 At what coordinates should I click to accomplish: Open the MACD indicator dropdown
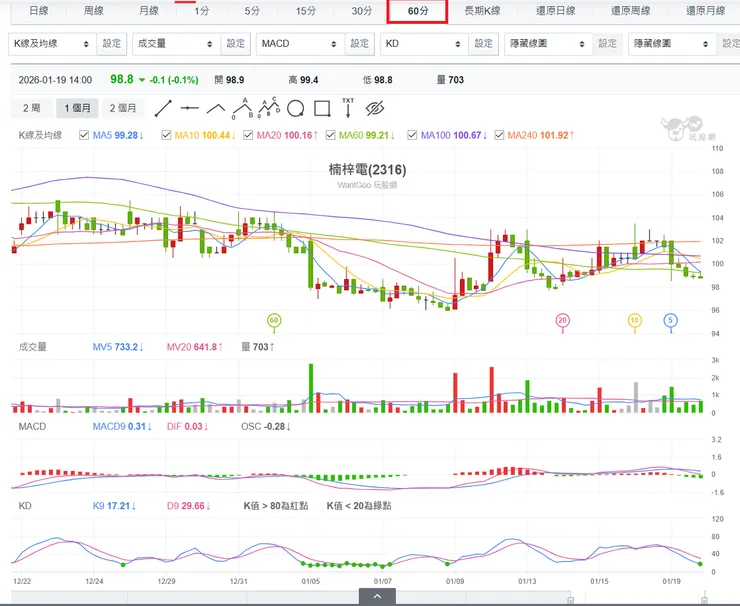point(300,44)
